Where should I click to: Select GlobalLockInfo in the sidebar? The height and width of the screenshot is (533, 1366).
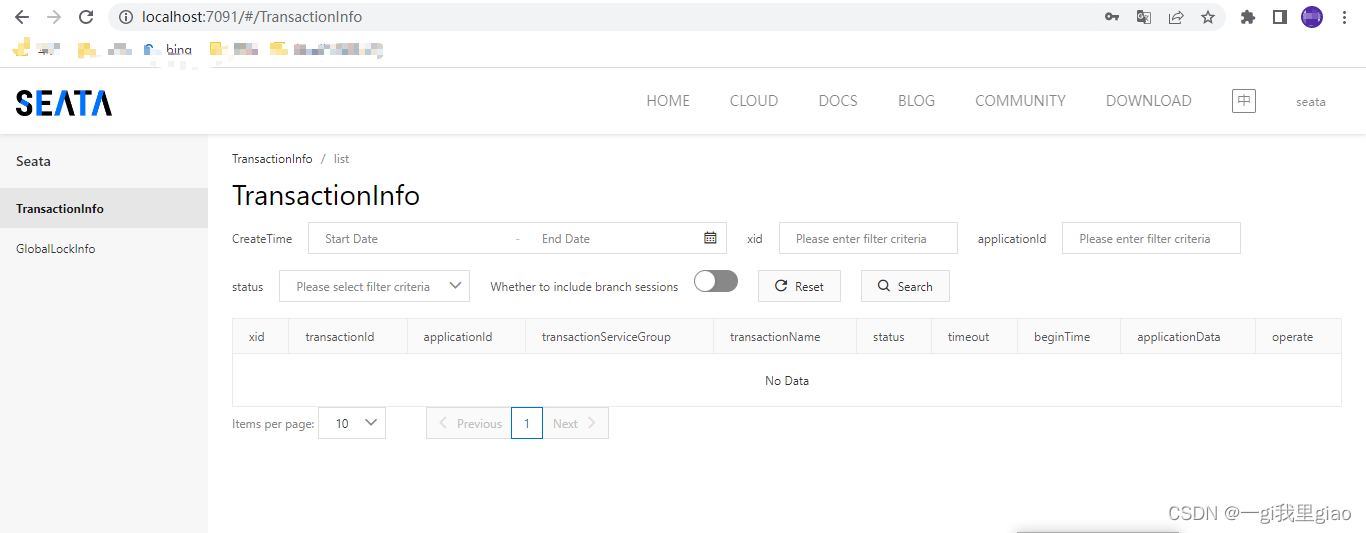pyautogui.click(x=104, y=248)
